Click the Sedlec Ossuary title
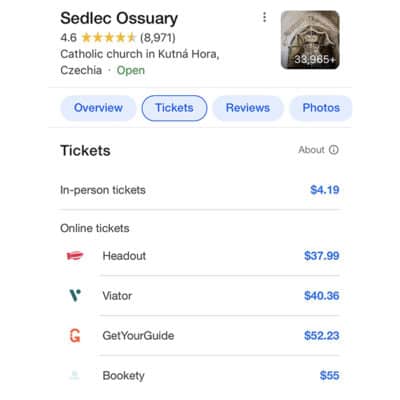The width and height of the screenshot is (400, 400). click(119, 19)
